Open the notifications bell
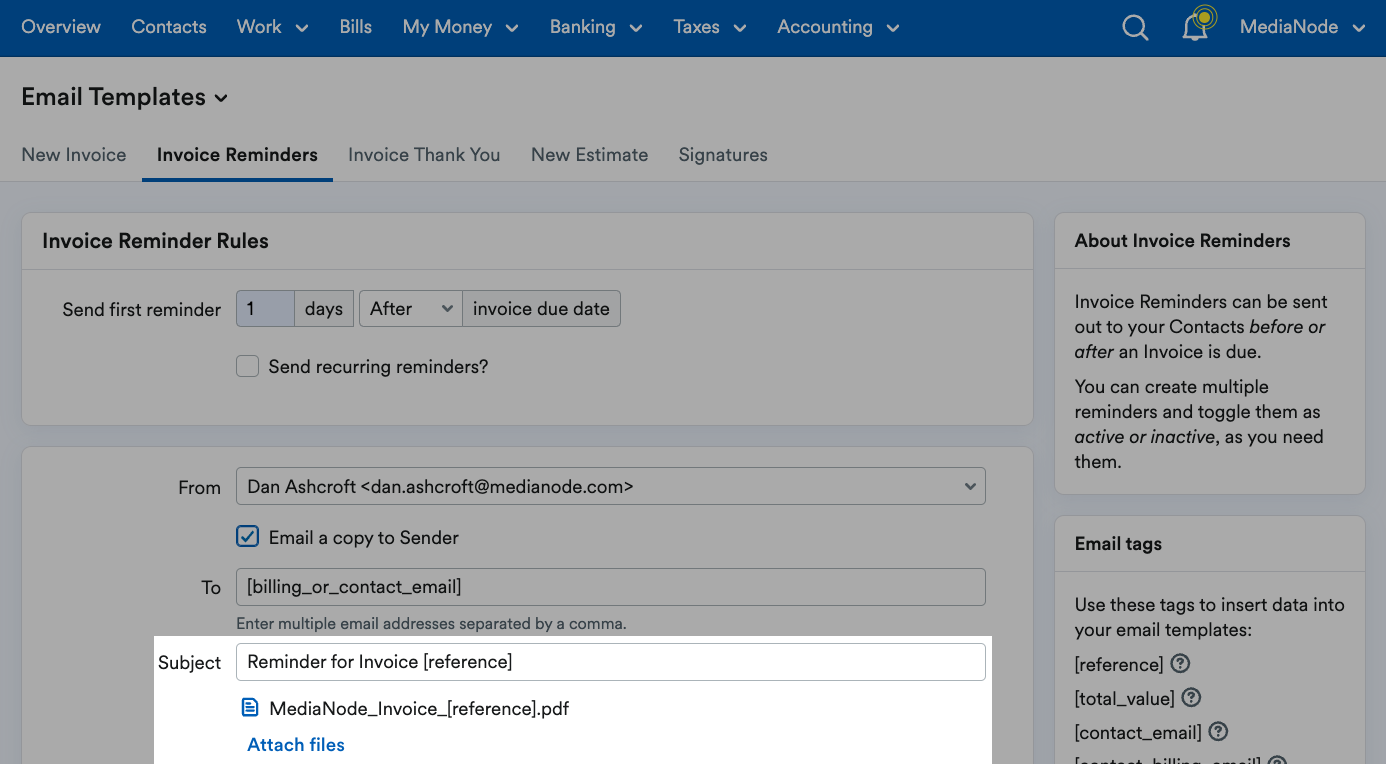This screenshot has width=1386, height=764. pos(1195,26)
